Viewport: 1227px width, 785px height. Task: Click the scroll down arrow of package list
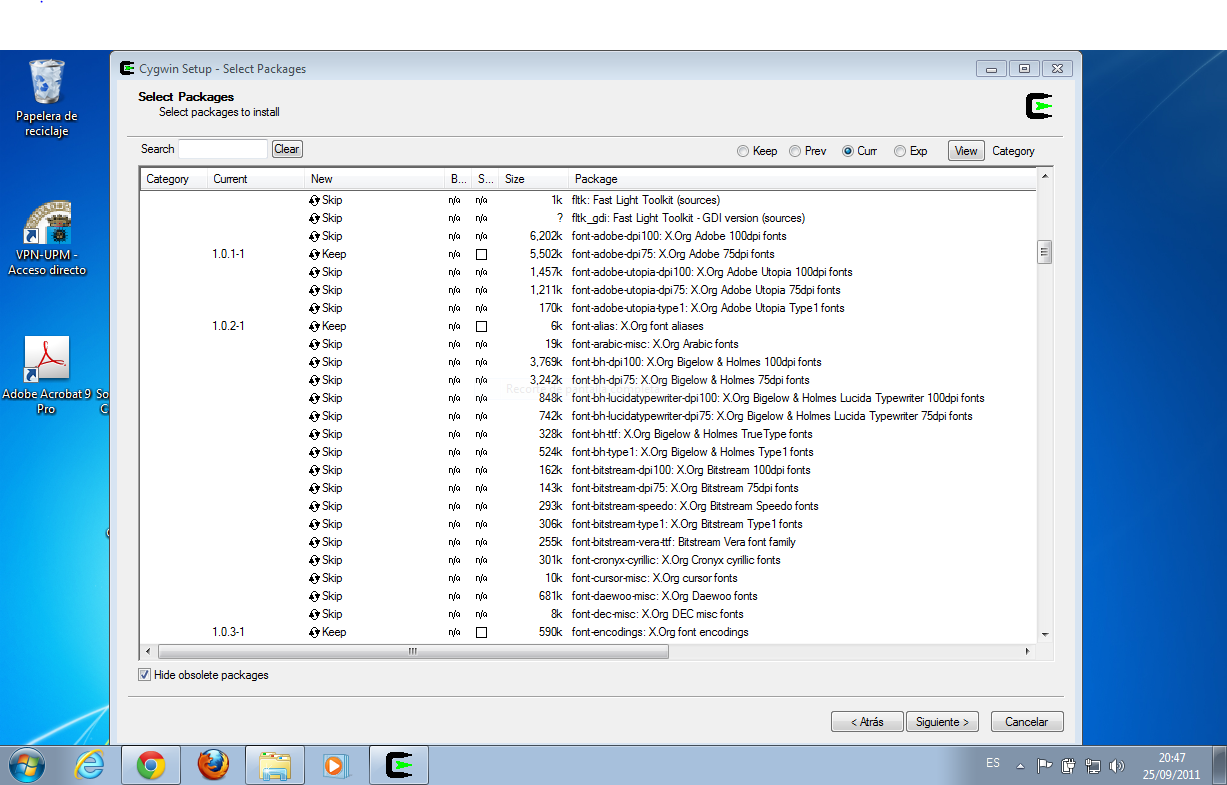1045,634
